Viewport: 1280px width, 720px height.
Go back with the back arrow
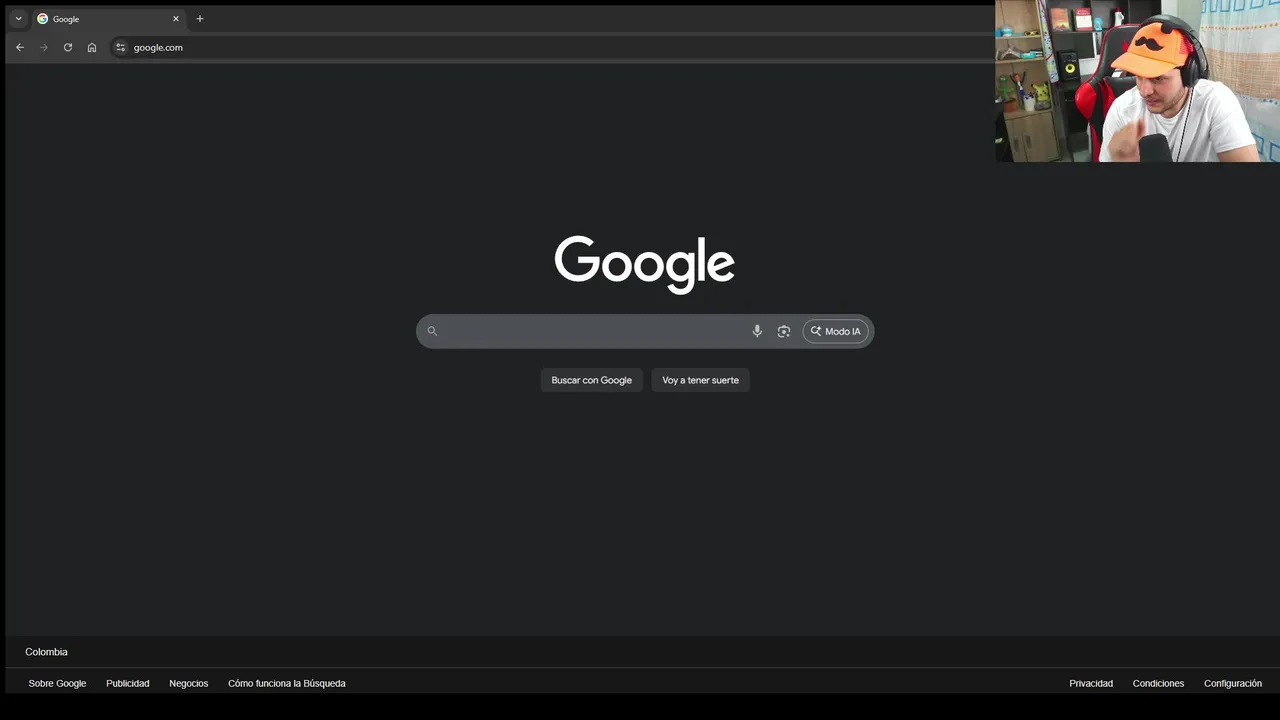[20, 47]
